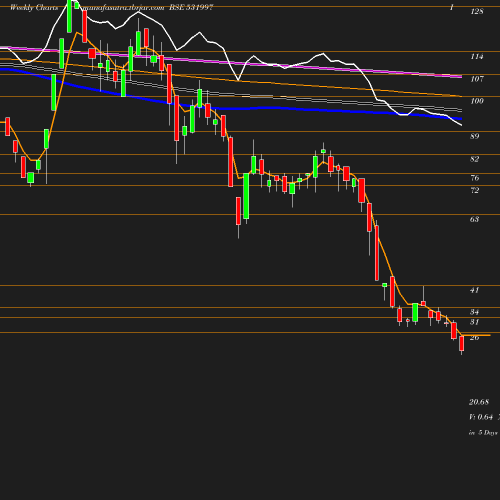Select the 76 price level label
This screenshot has height=500, width=500.
[475, 178]
